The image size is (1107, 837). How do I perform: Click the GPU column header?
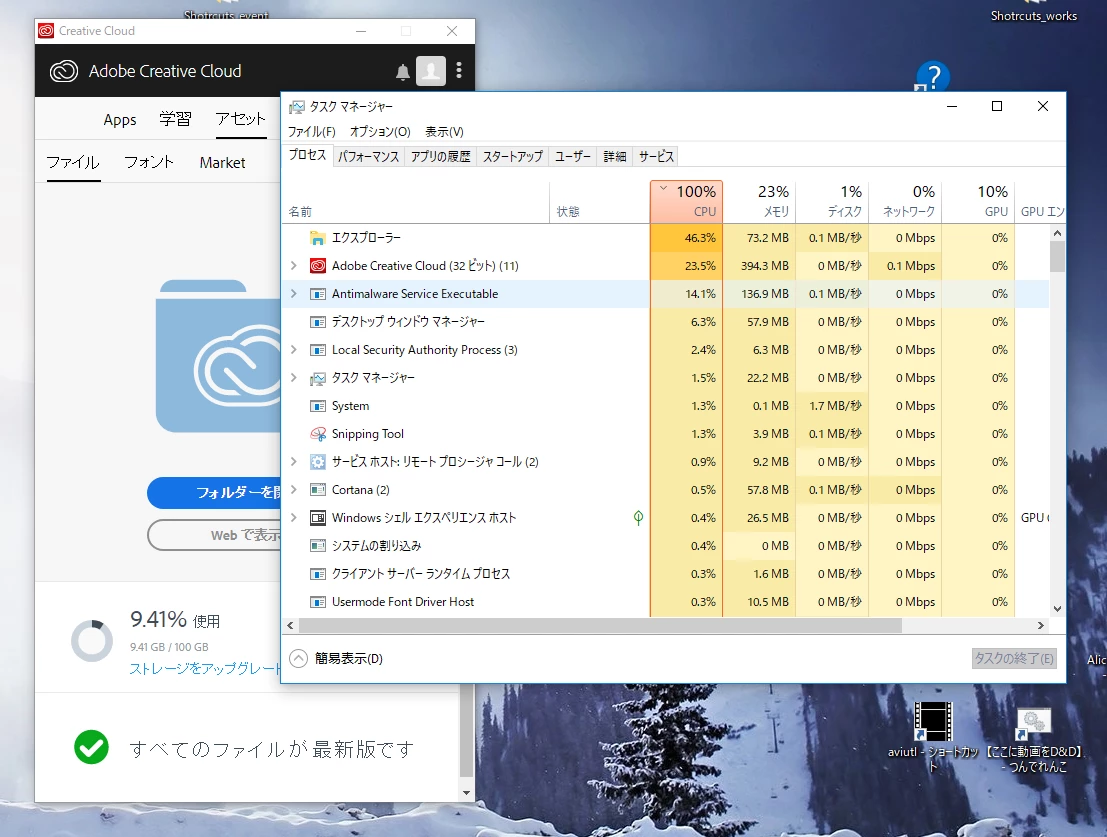tap(979, 201)
